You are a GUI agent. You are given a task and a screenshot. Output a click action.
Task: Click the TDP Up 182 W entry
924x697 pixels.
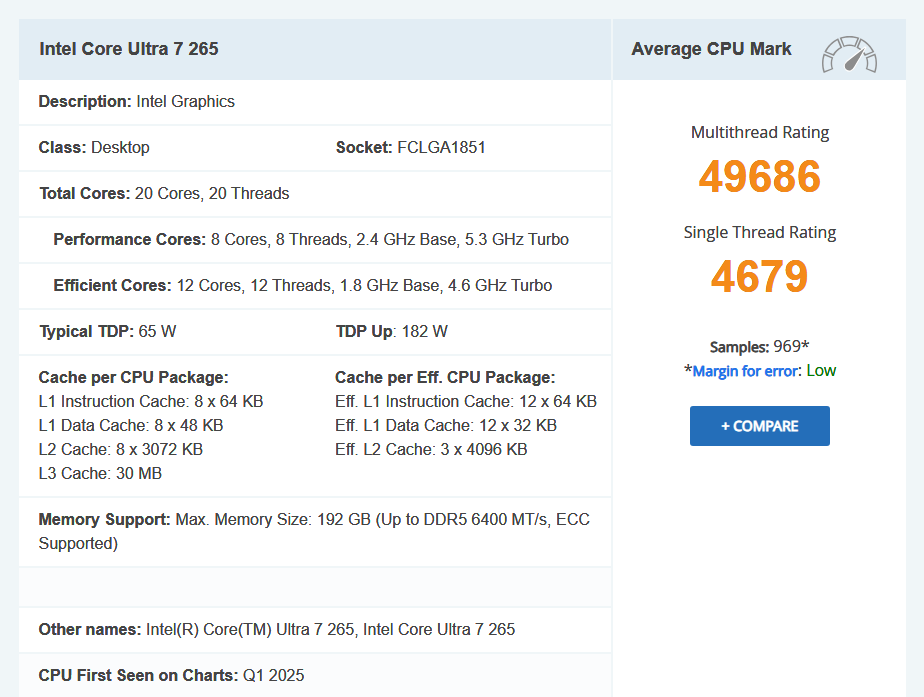tap(391, 332)
